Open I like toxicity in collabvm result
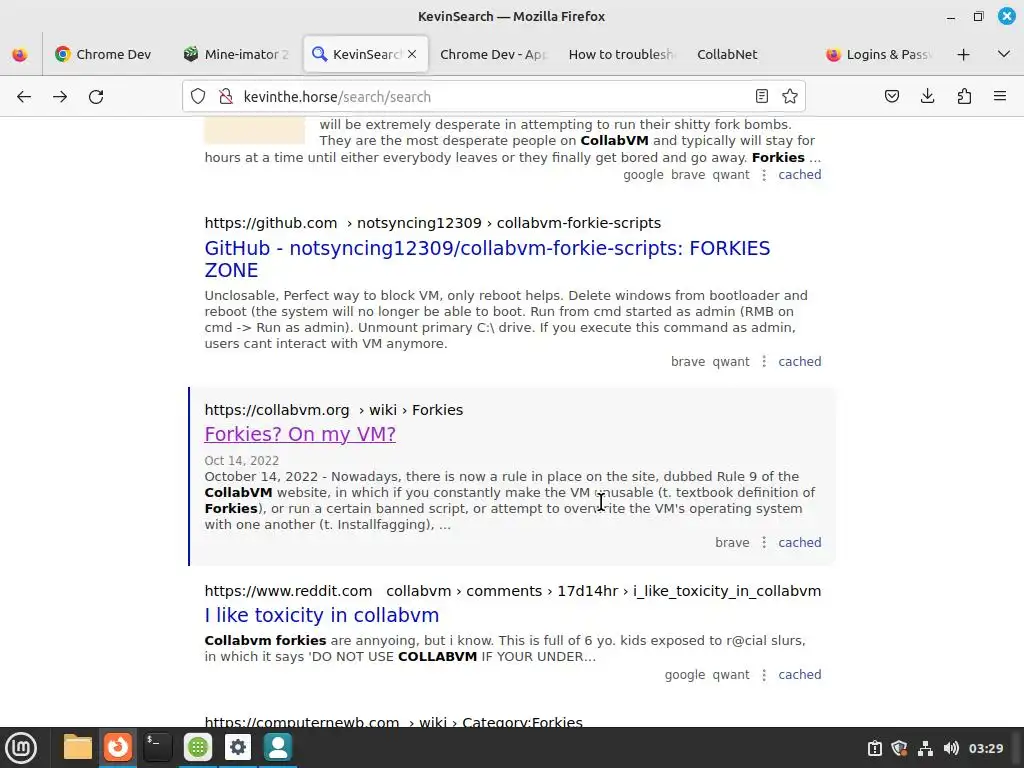 (x=321, y=615)
